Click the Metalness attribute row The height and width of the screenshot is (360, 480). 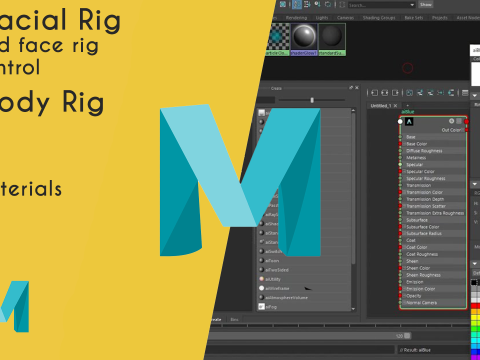click(434, 158)
